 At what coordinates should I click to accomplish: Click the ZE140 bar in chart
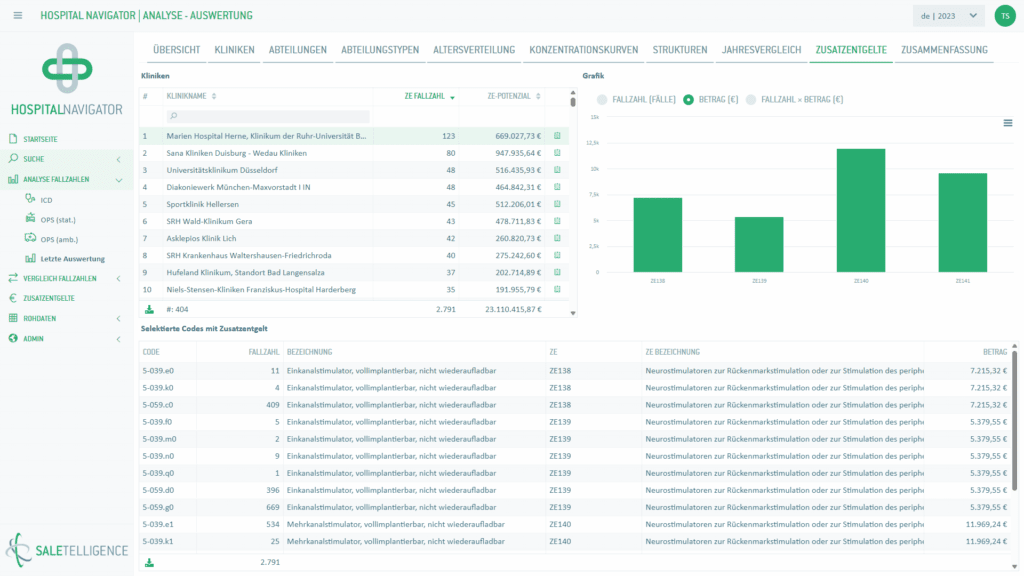tap(861, 210)
